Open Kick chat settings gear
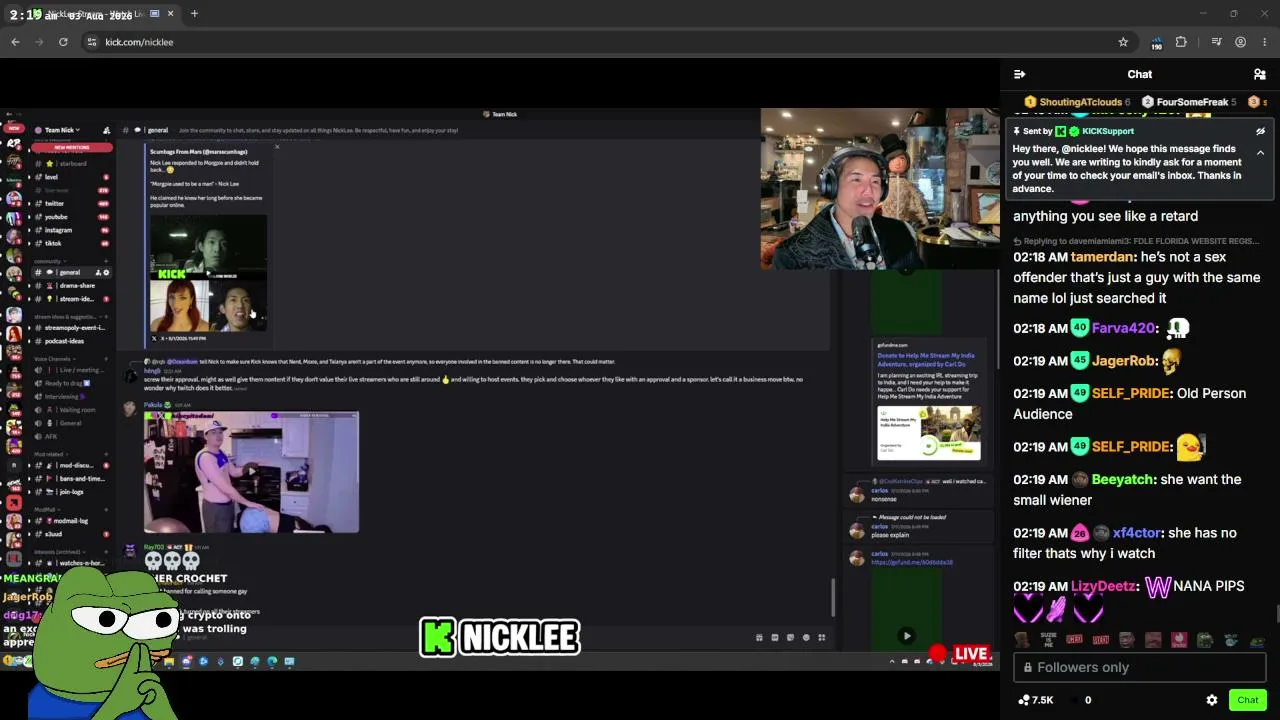This screenshot has width=1280, height=720. click(1212, 700)
